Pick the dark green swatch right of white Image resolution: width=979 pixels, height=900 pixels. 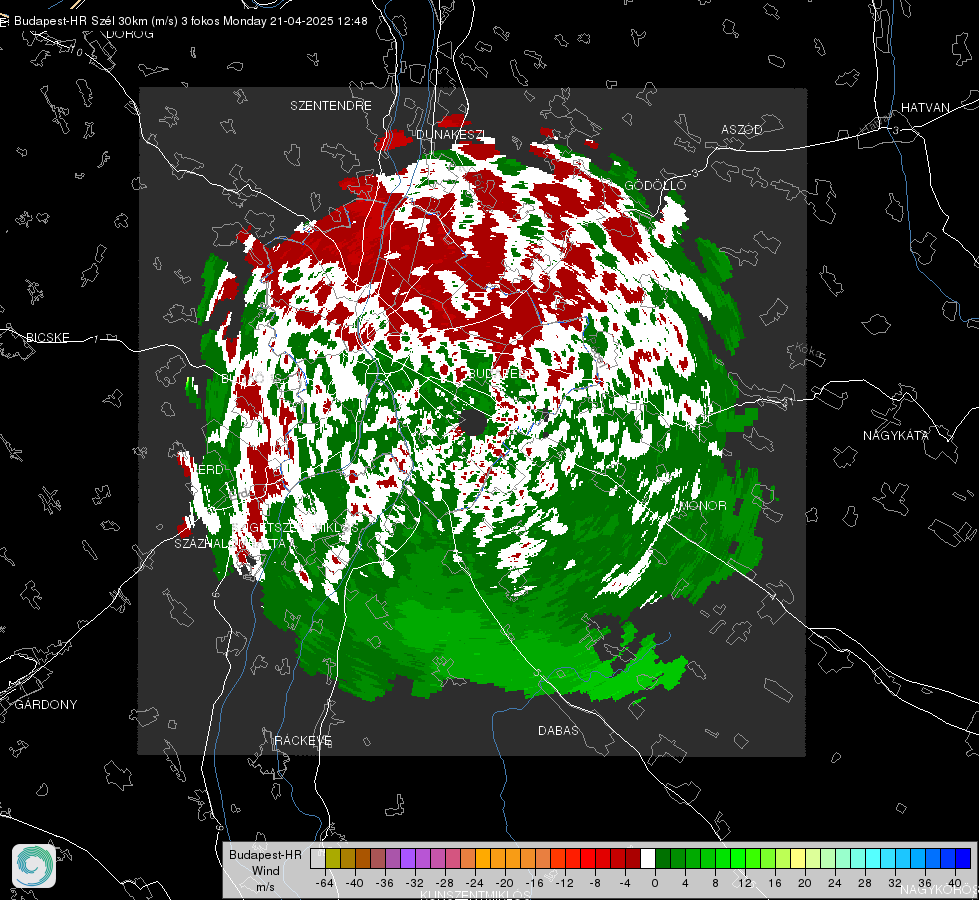(x=663, y=859)
